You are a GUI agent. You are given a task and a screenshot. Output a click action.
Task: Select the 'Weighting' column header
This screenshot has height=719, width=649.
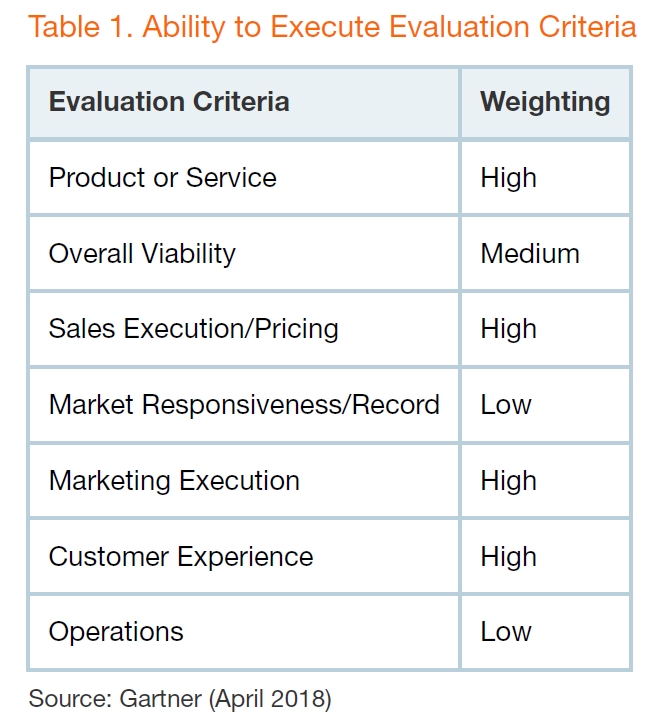click(x=545, y=102)
